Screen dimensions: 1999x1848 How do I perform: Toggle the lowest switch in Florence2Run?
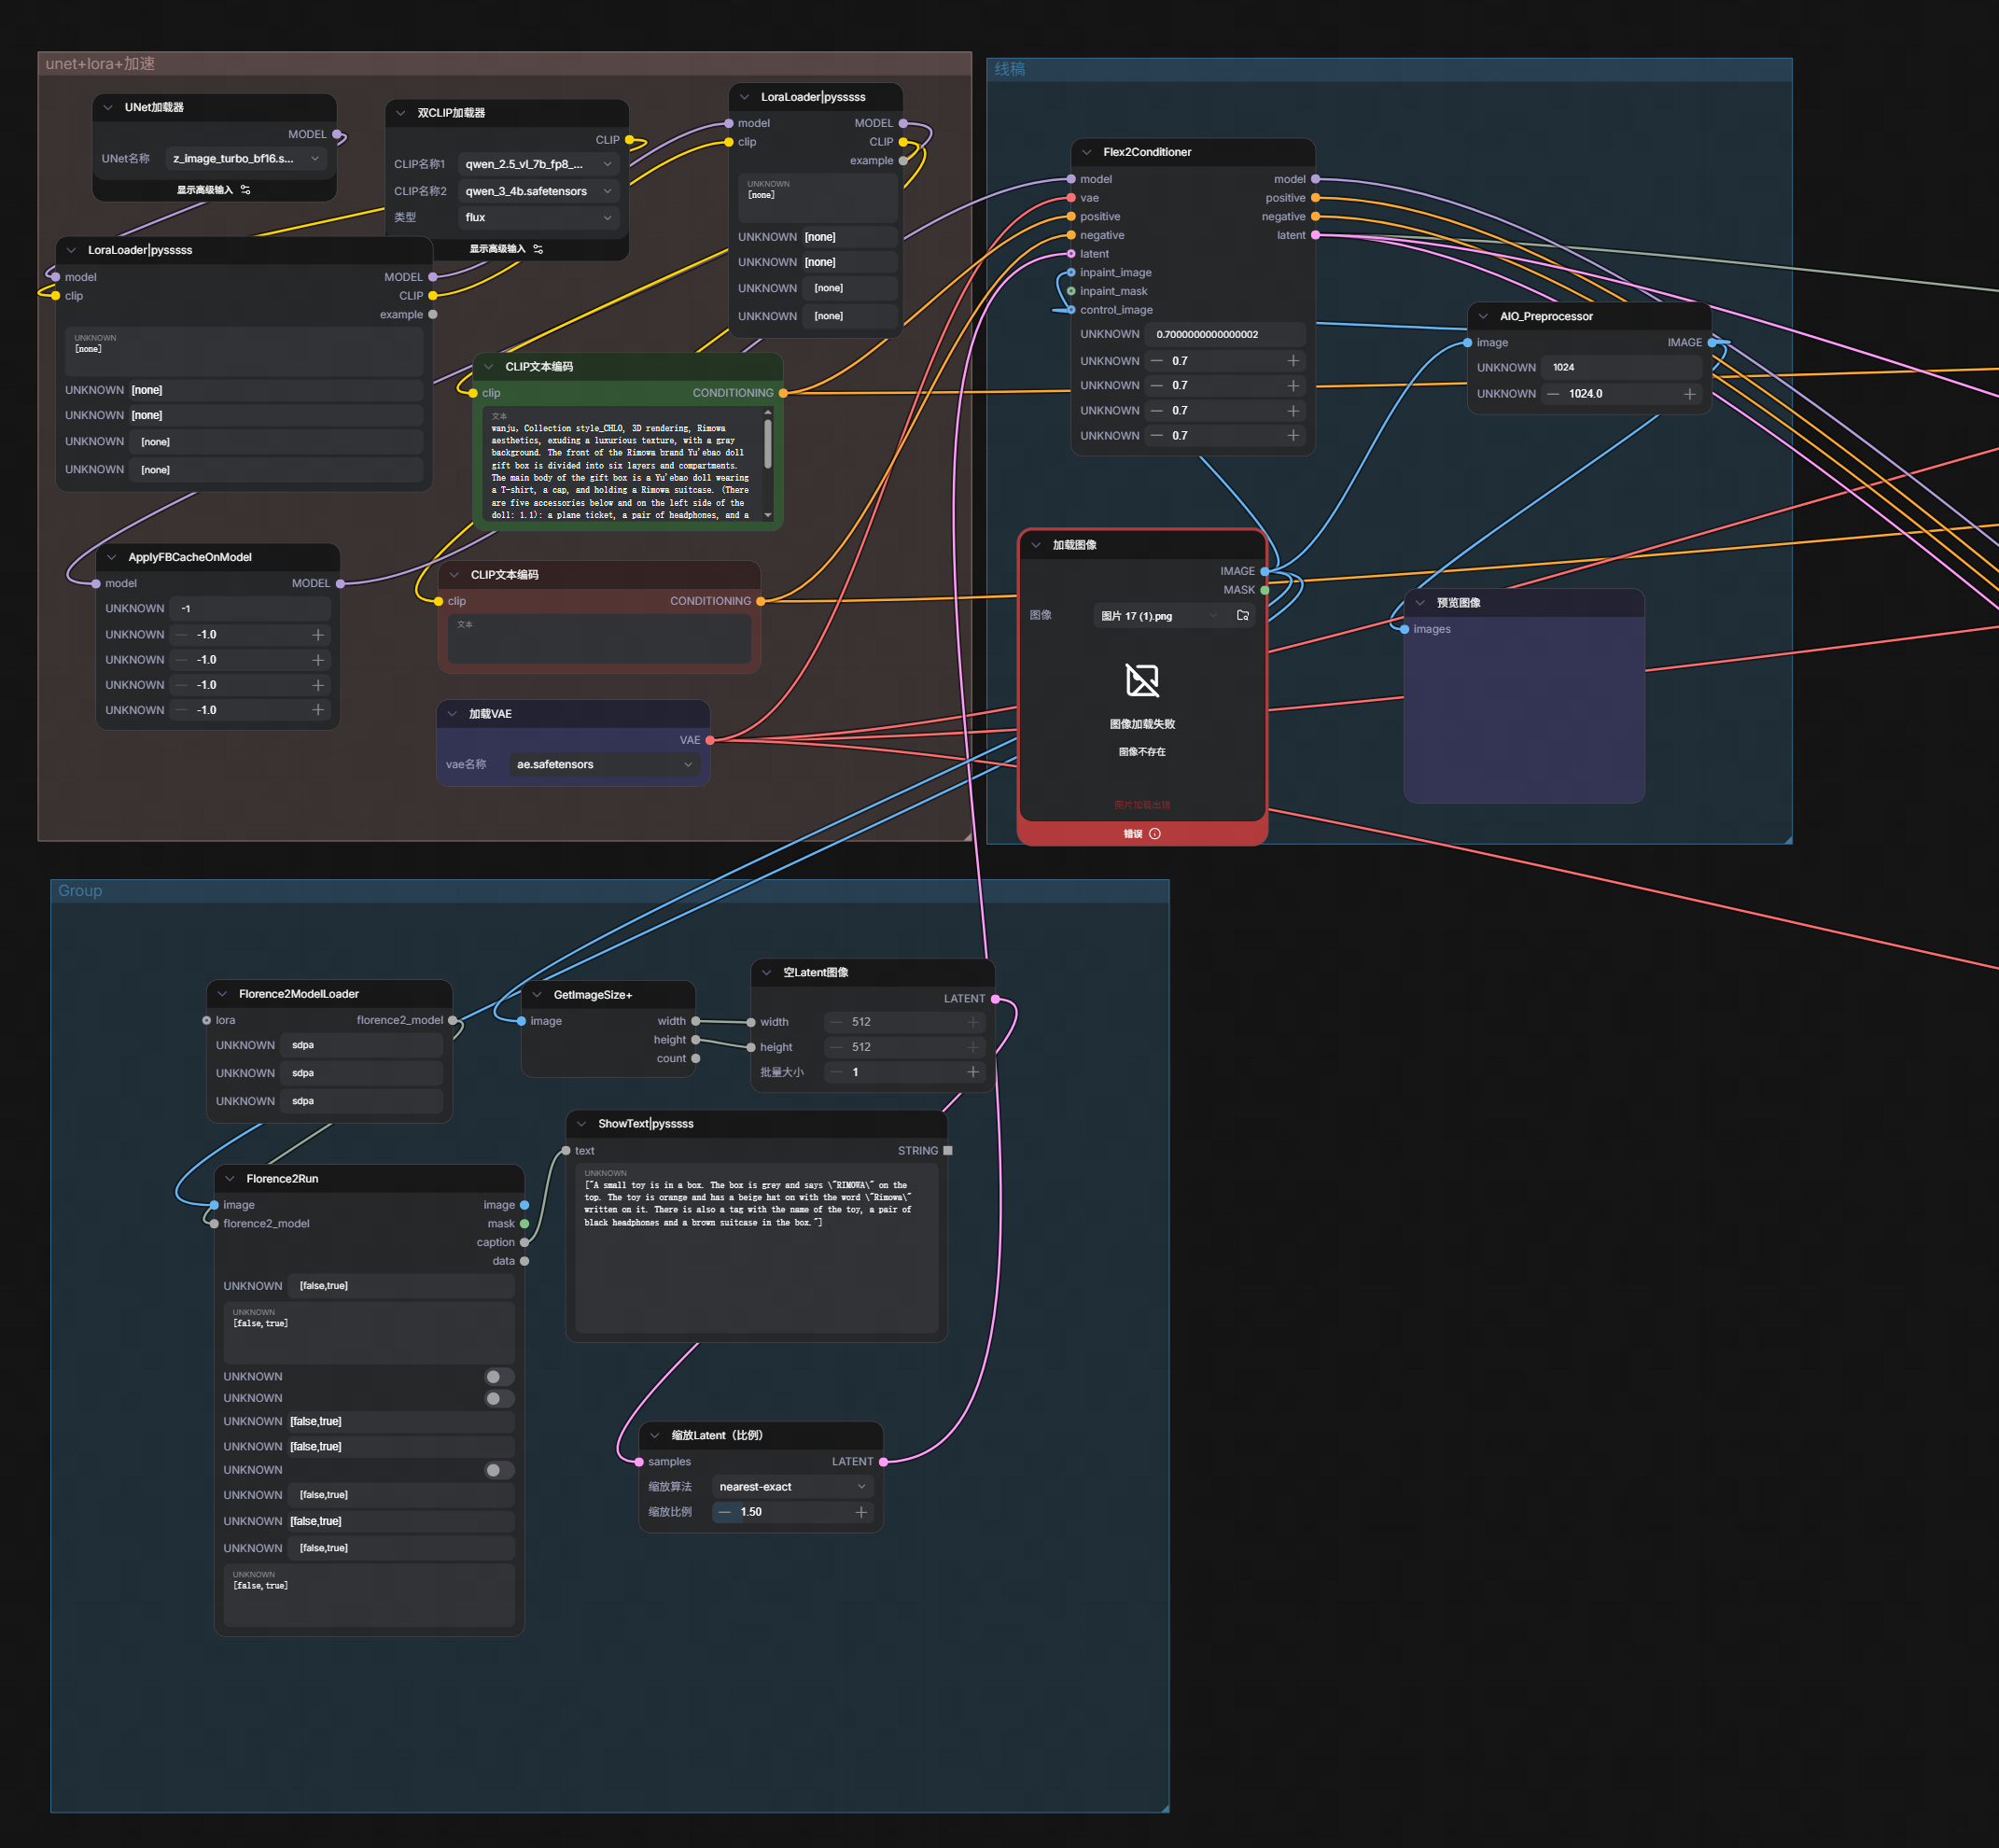point(498,1470)
